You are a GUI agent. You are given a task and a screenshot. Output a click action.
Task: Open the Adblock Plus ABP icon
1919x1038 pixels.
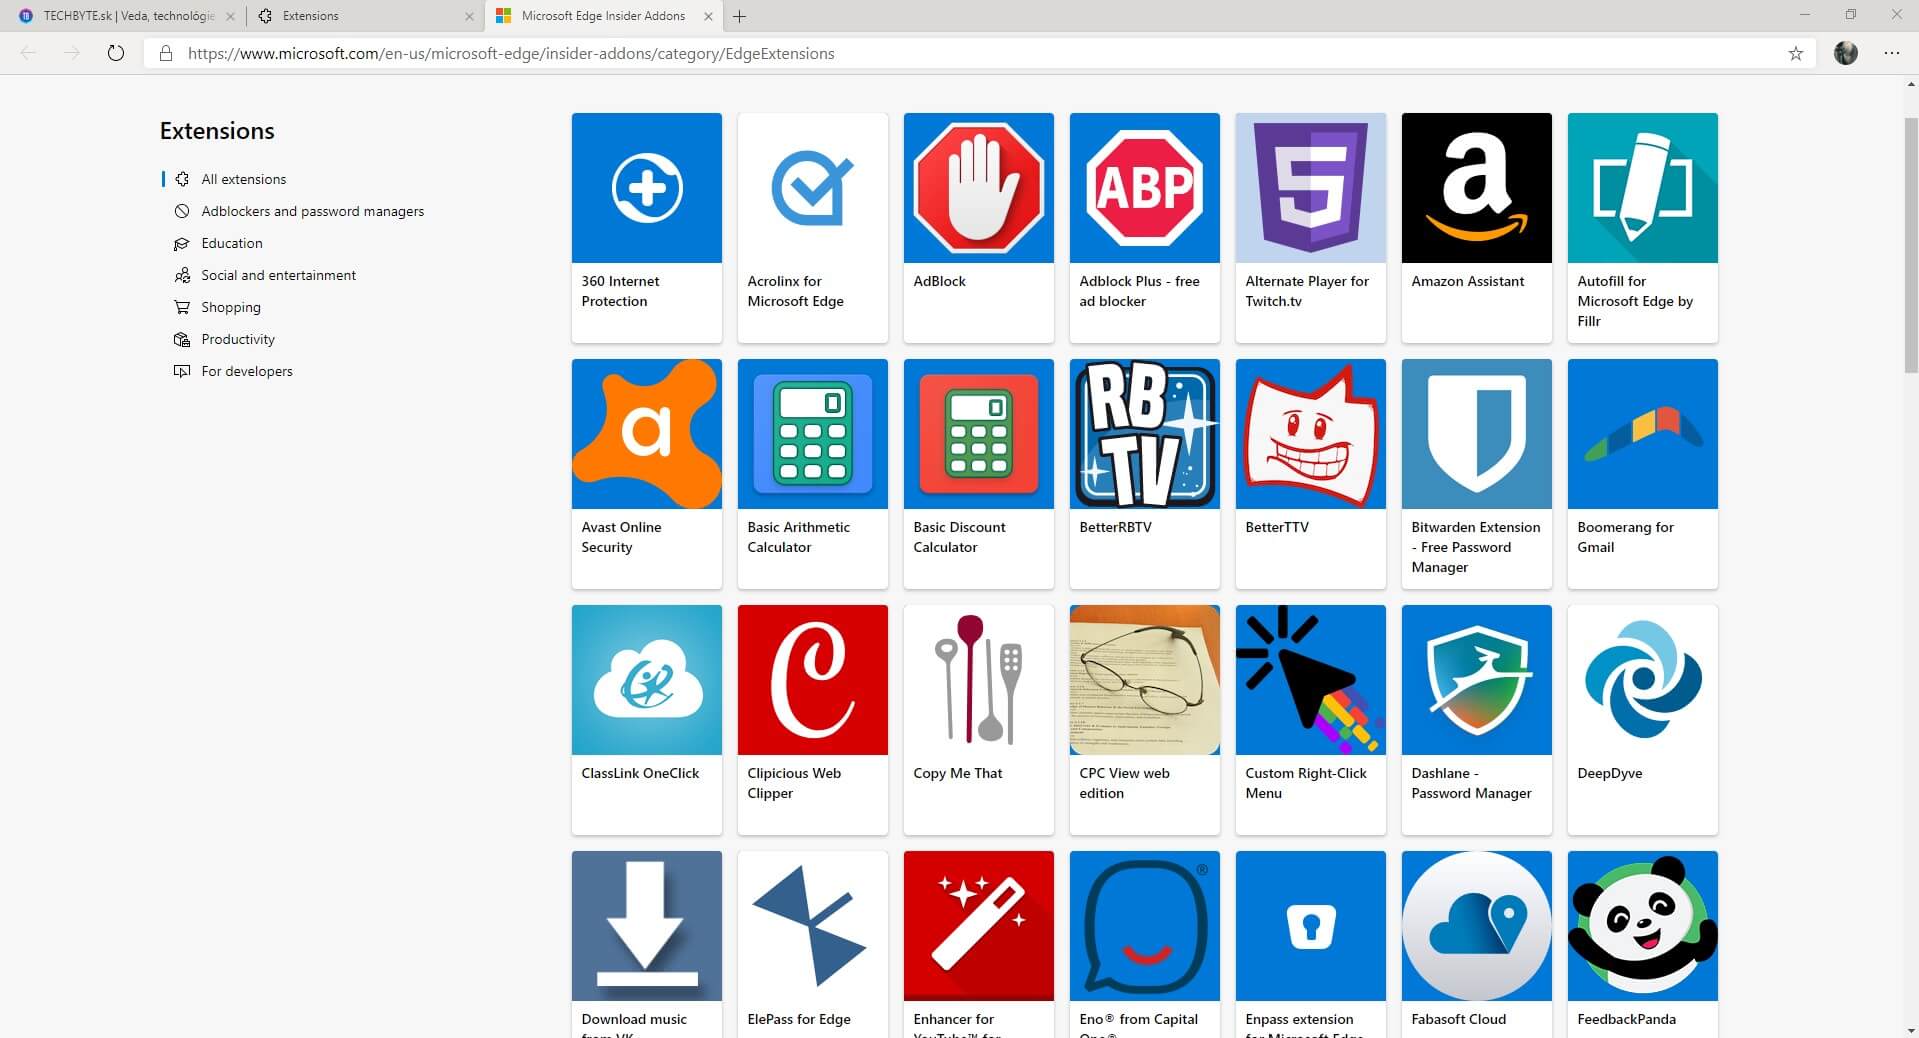point(1144,188)
